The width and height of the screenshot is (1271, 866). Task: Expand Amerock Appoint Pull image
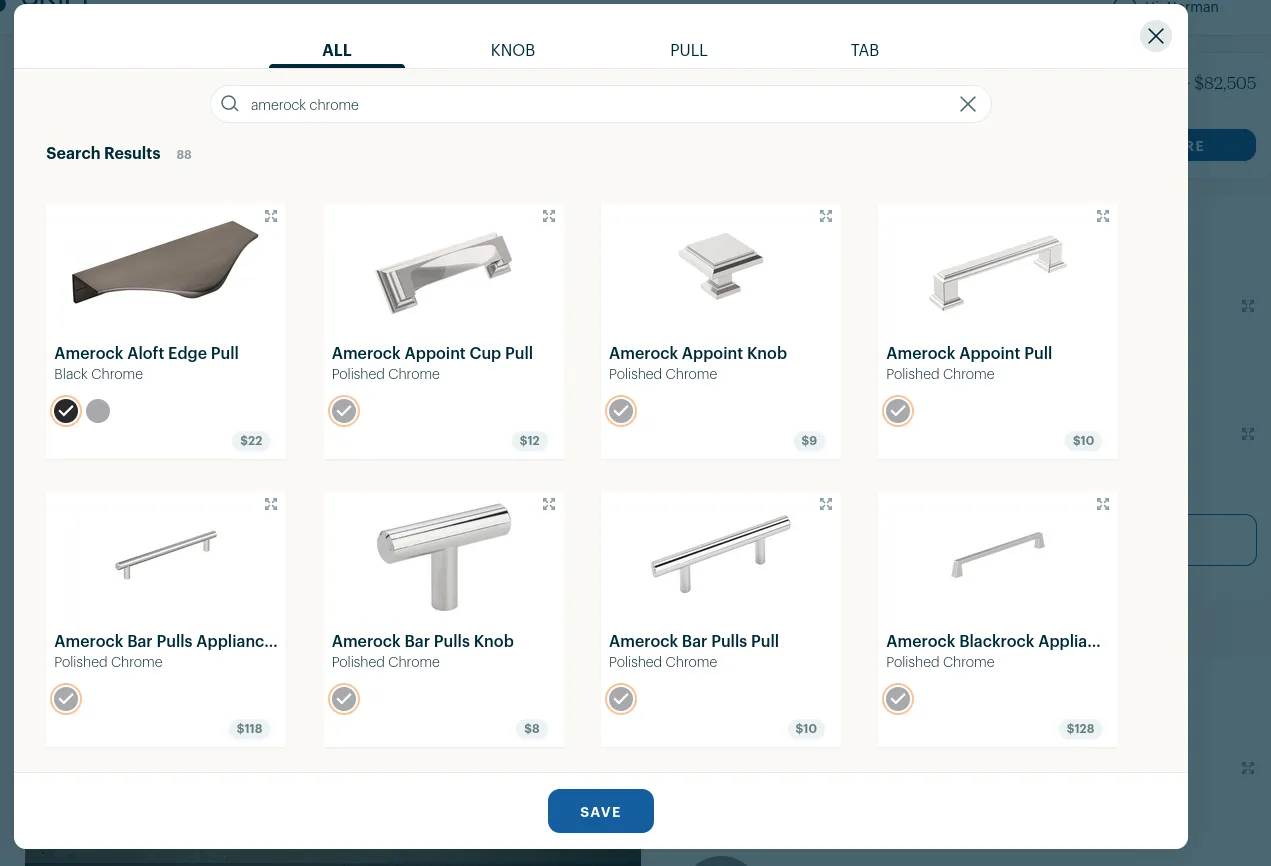pos(1103,216)
